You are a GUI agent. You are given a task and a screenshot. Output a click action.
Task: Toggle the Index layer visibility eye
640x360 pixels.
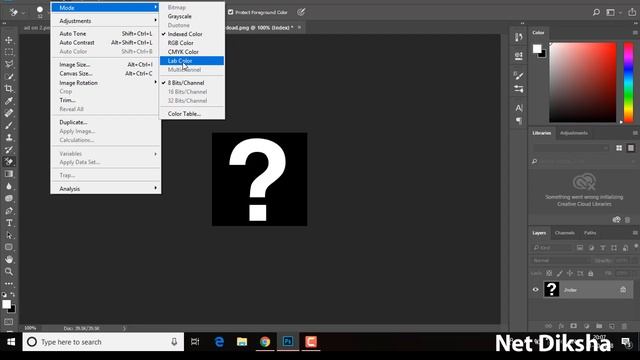click(536, 290)
